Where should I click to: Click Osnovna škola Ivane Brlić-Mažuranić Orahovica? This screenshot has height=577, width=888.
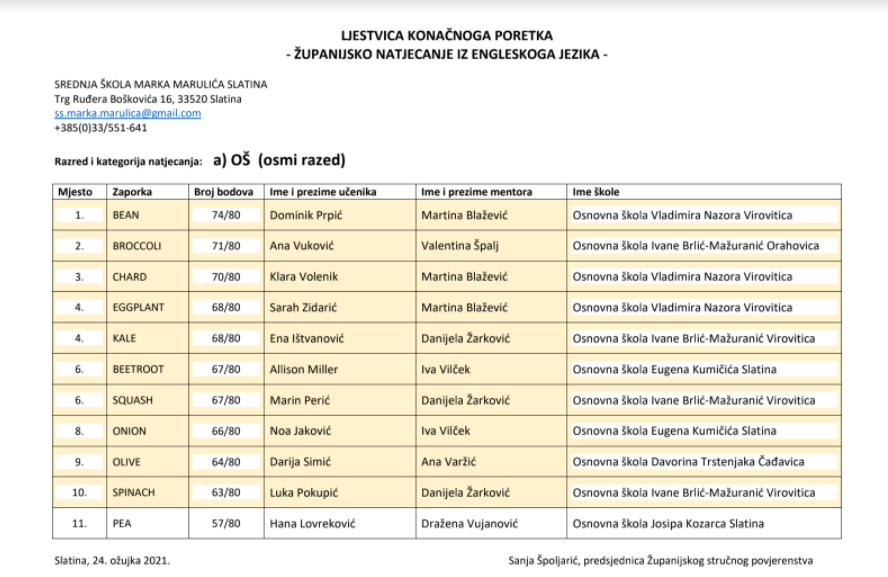(x=695, y=246)
